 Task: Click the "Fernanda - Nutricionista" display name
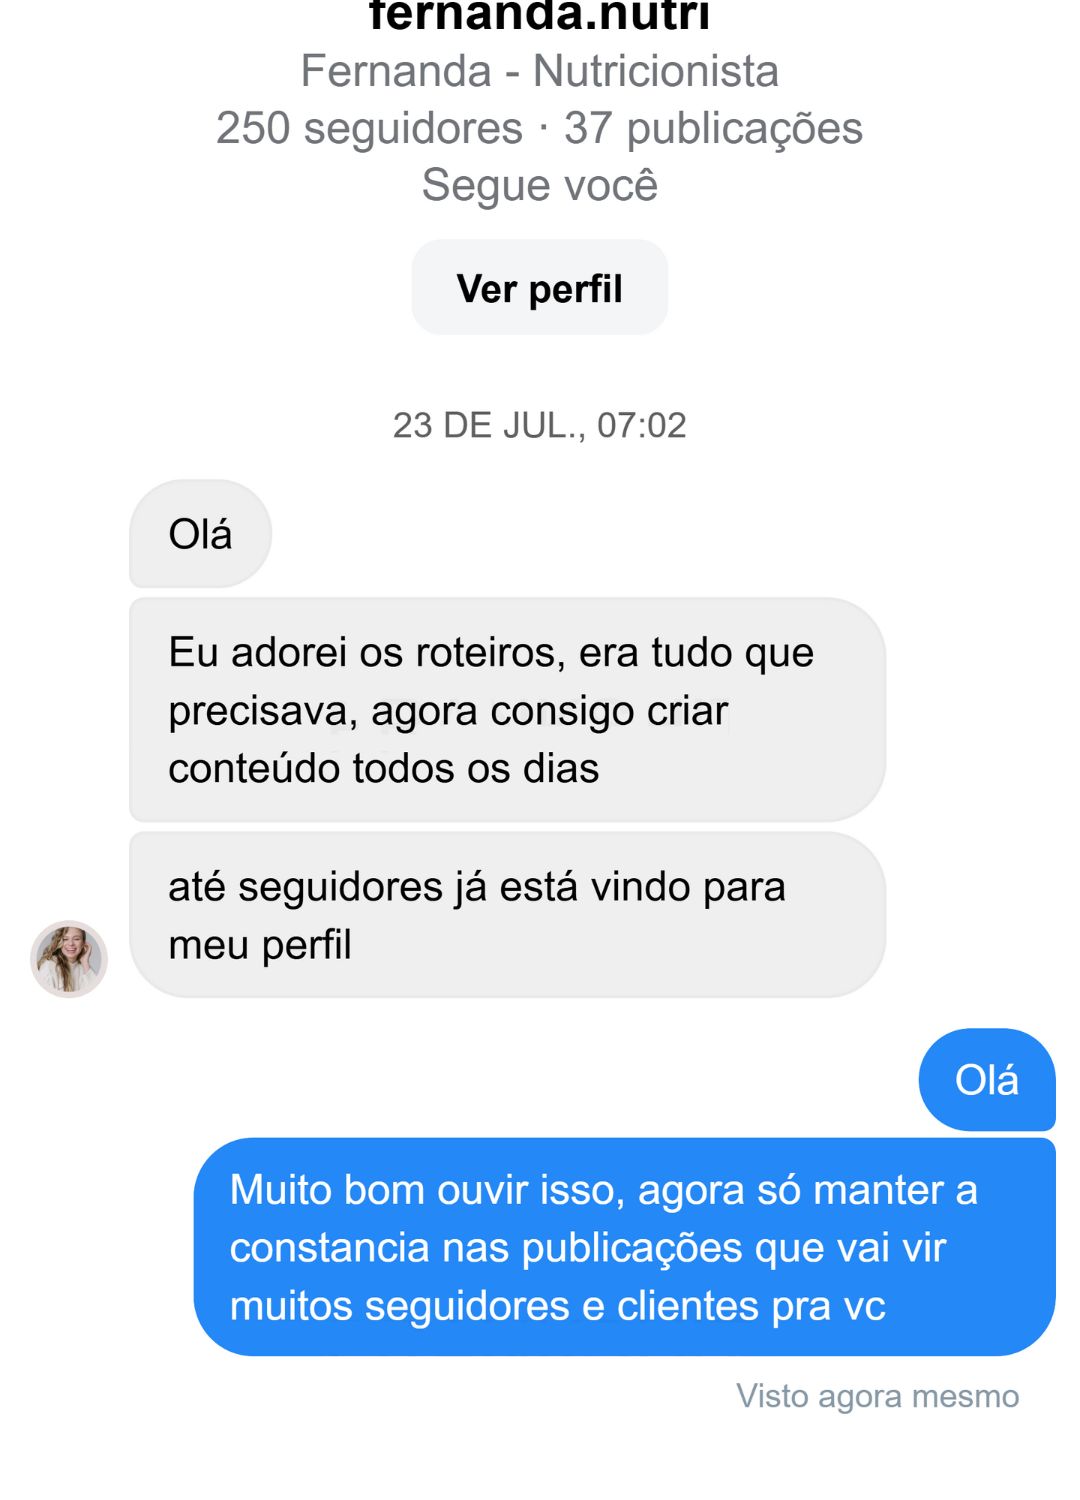(539, 71)
